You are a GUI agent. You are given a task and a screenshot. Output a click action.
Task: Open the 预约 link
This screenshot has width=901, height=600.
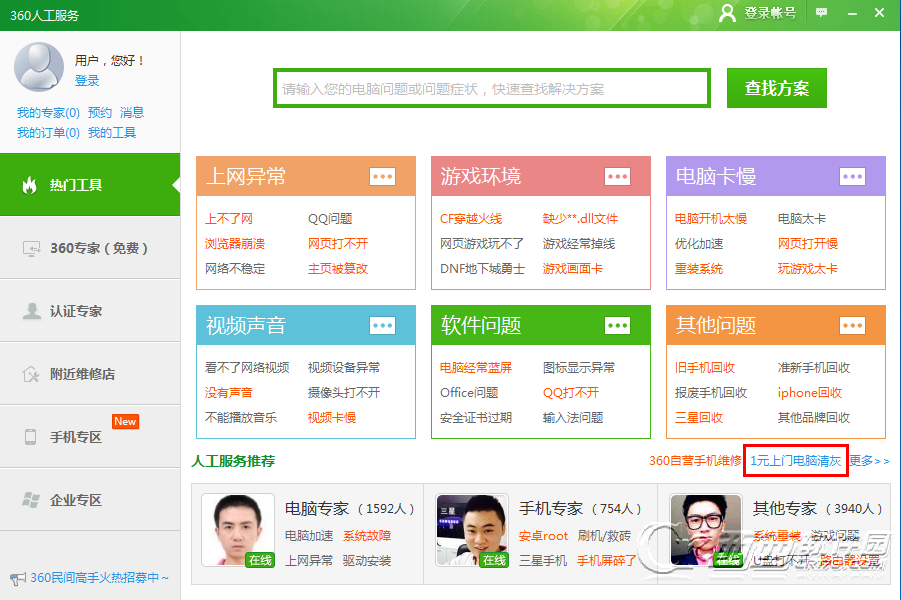(x=99, y=113)
